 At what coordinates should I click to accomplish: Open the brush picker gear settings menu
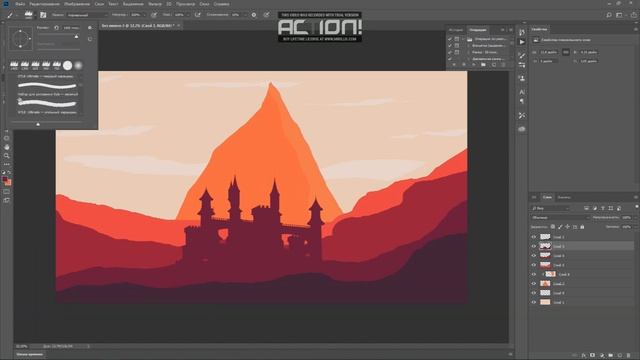coord(90,28)
